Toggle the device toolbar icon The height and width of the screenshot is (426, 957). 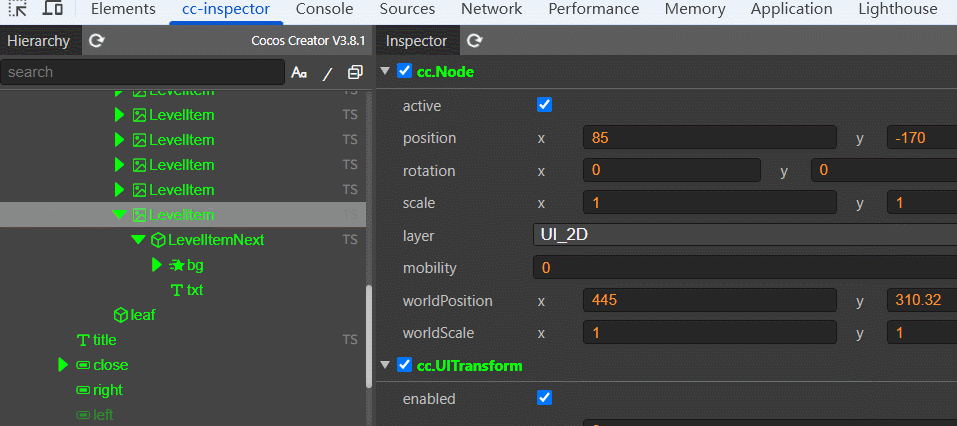point(52,9)
